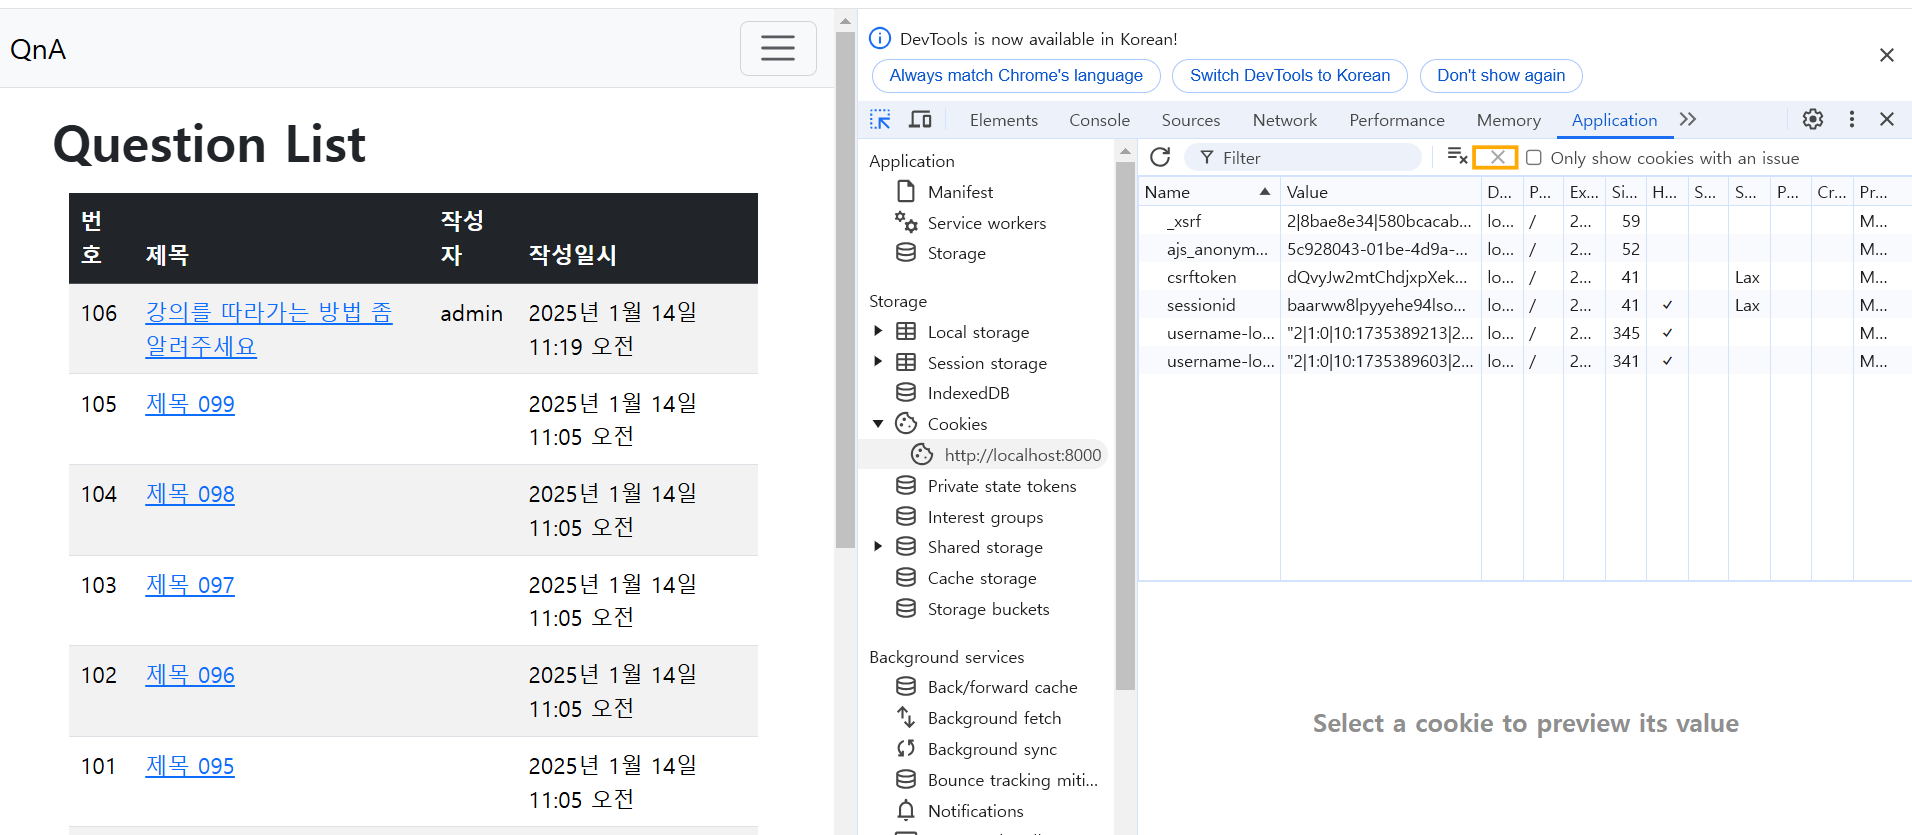
Task: Open Background sync
Action: (992, 749)
